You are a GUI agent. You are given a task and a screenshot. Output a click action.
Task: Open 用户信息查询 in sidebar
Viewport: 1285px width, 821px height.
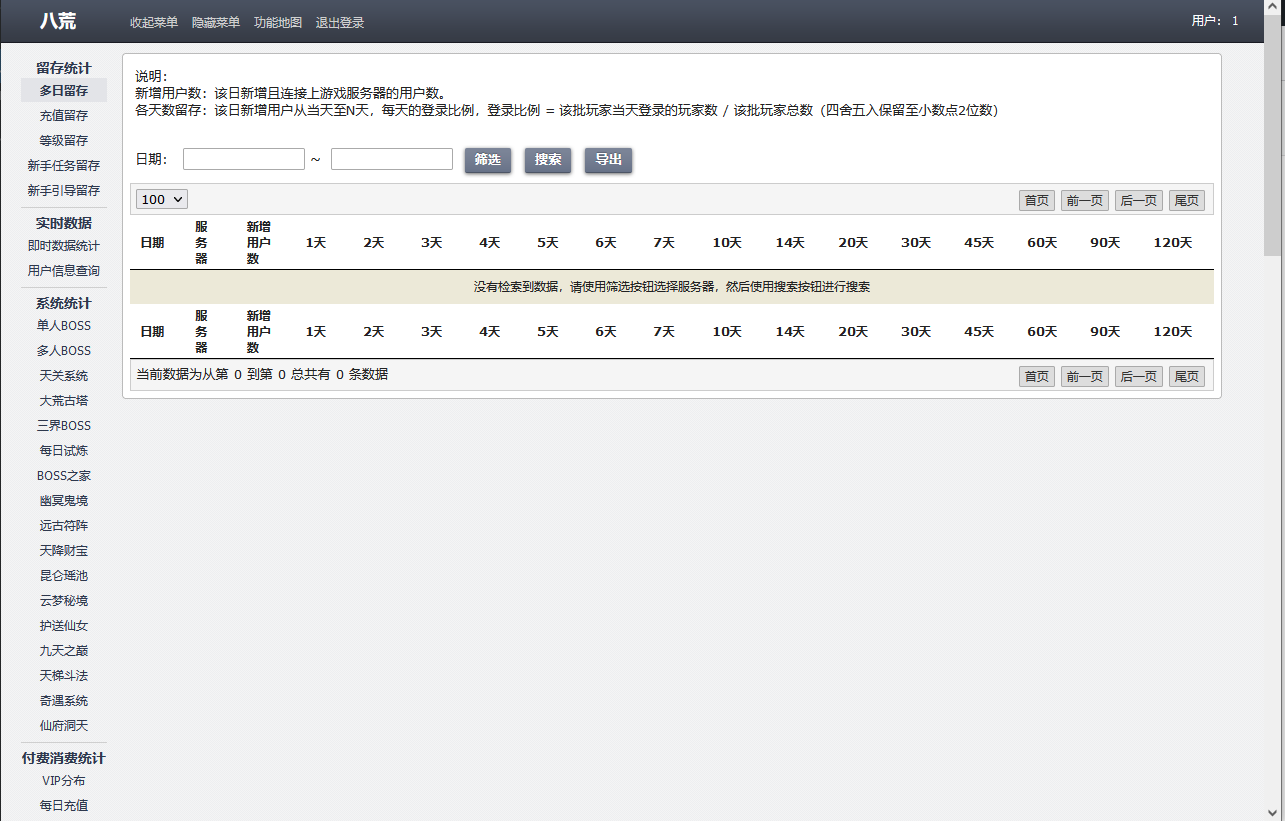point(64,270)
